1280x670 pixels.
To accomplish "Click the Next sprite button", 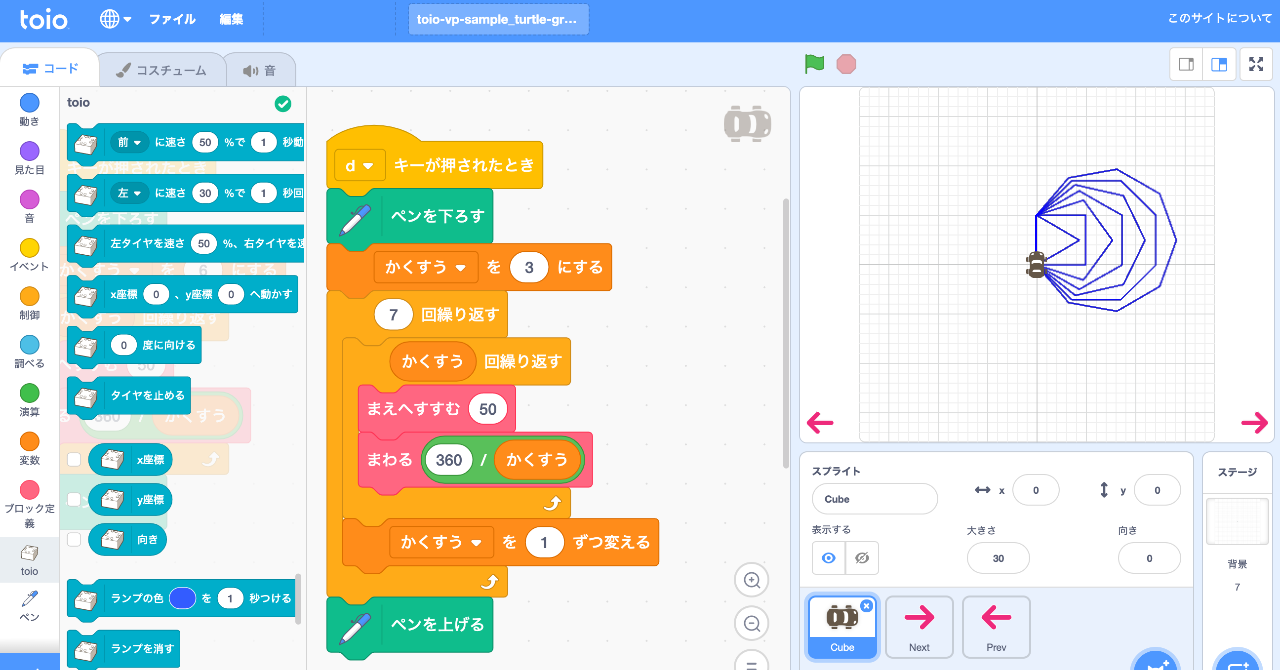I will tap(918, 627).
